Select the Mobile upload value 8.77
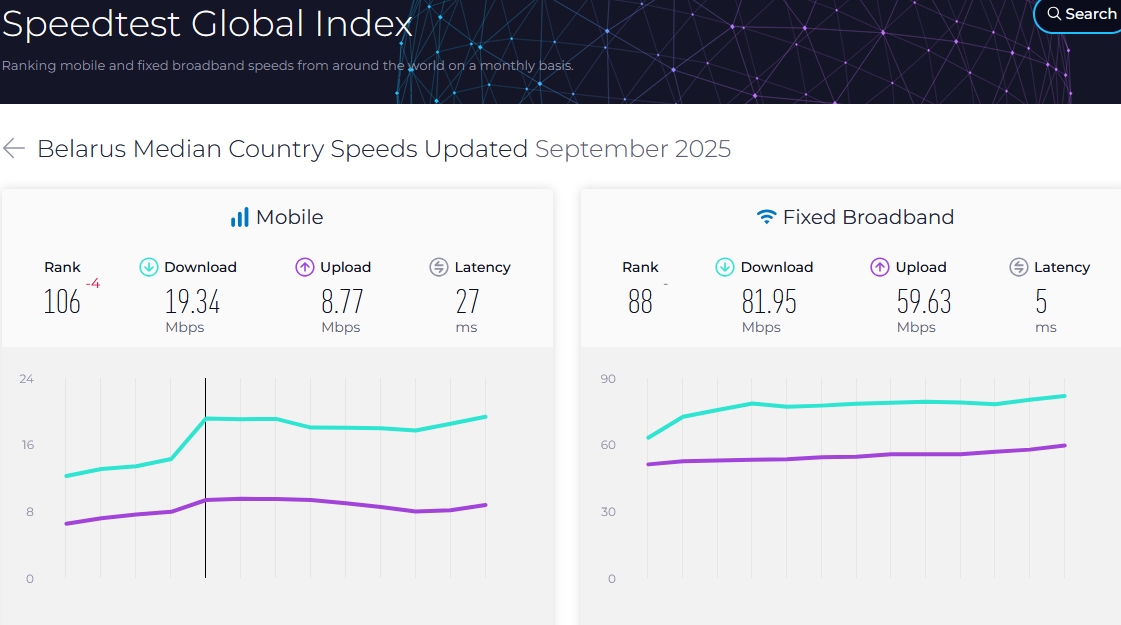The width and height of the screenshot is (1121, 625). click(342, 302)
